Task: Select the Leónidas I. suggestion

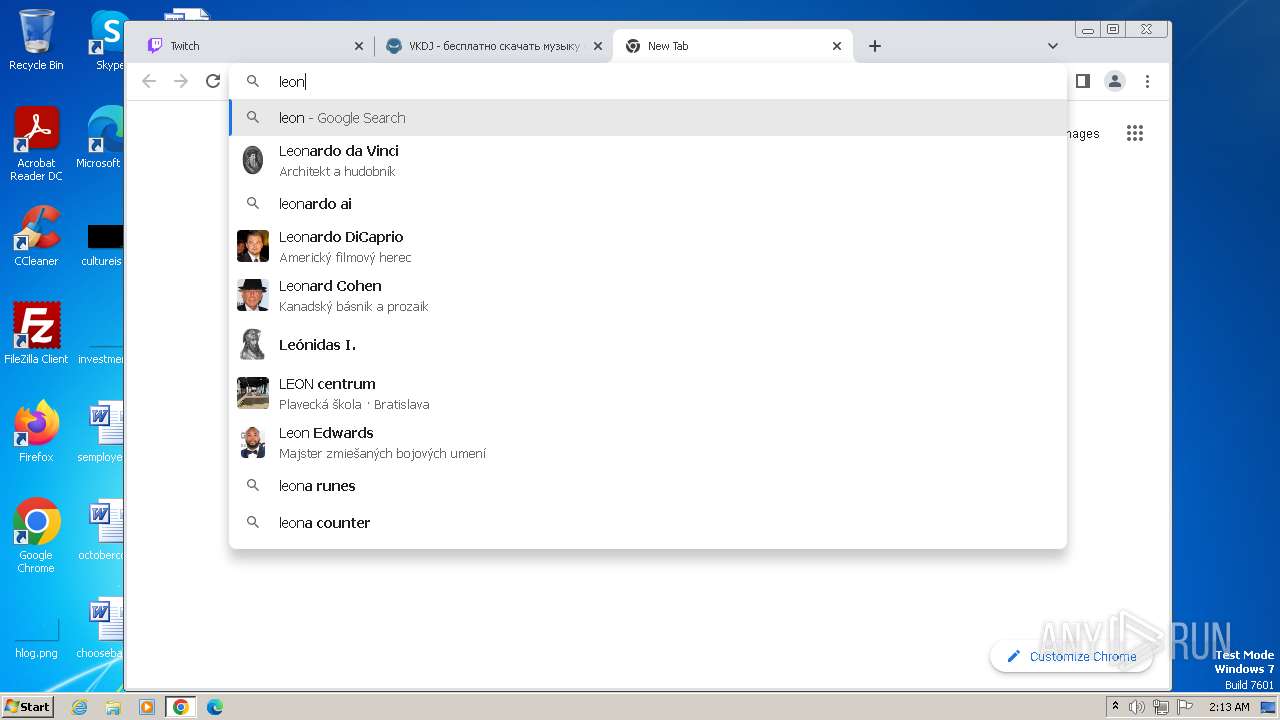Action: coord(648,345)
